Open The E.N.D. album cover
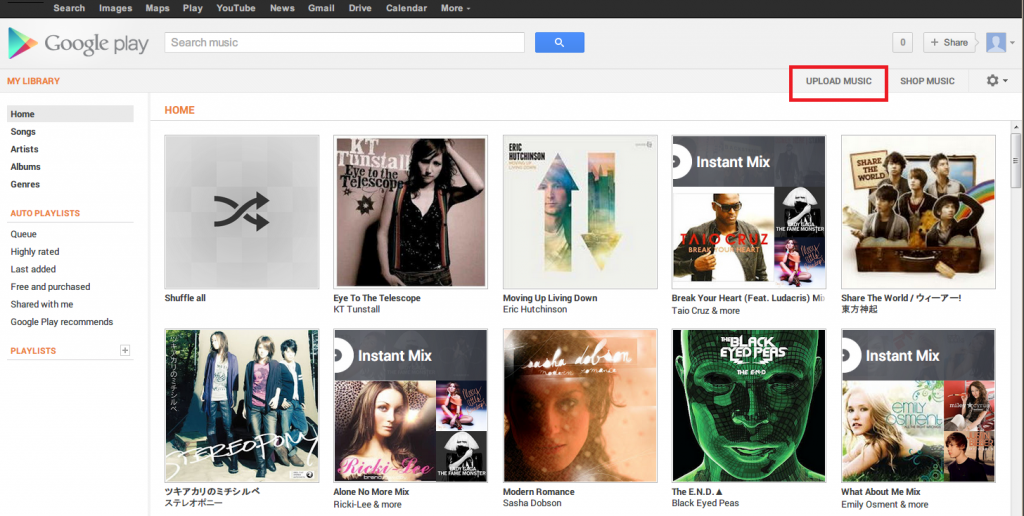 pos(749,406)
